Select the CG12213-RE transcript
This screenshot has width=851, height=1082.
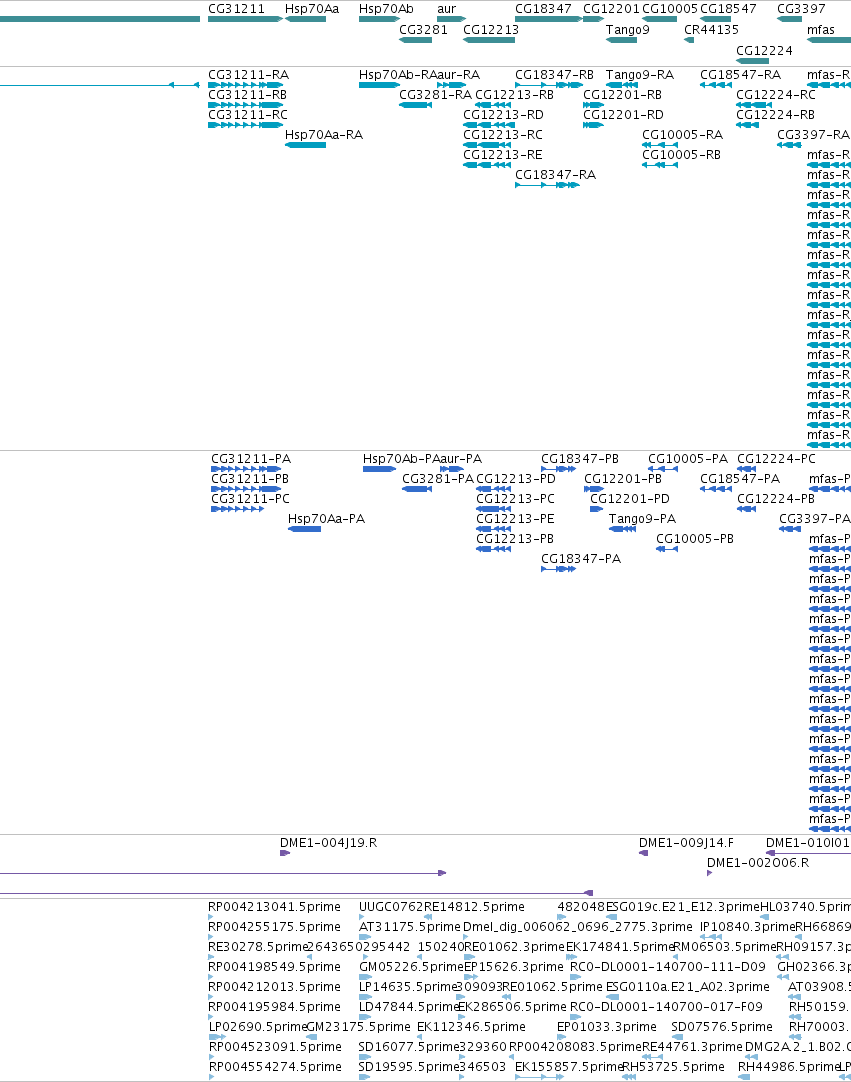[487, 165]
